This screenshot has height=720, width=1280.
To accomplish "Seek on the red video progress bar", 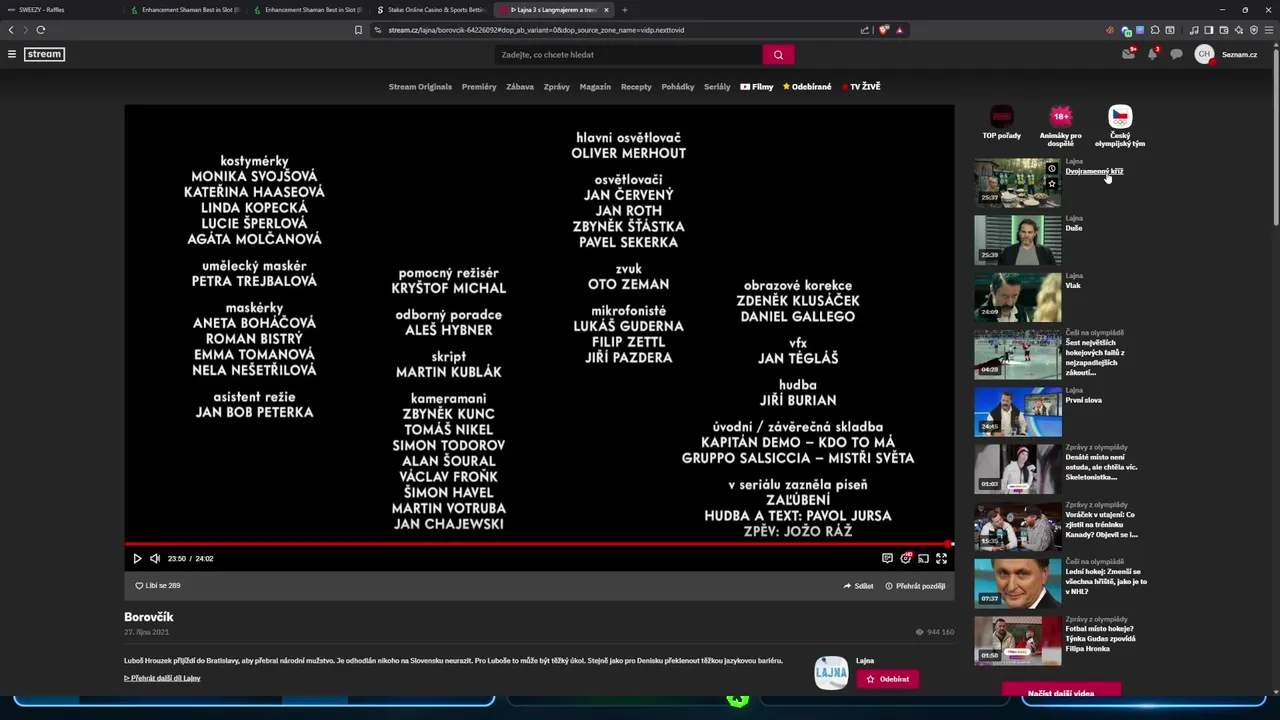I will [539, 545].
